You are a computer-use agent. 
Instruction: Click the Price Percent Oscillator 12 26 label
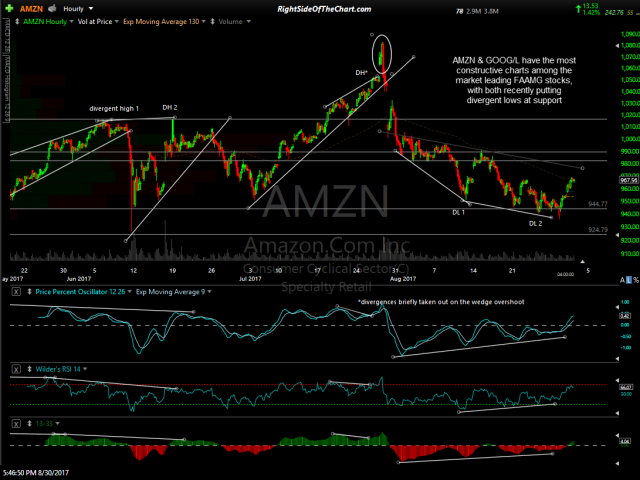click(80, 292)
